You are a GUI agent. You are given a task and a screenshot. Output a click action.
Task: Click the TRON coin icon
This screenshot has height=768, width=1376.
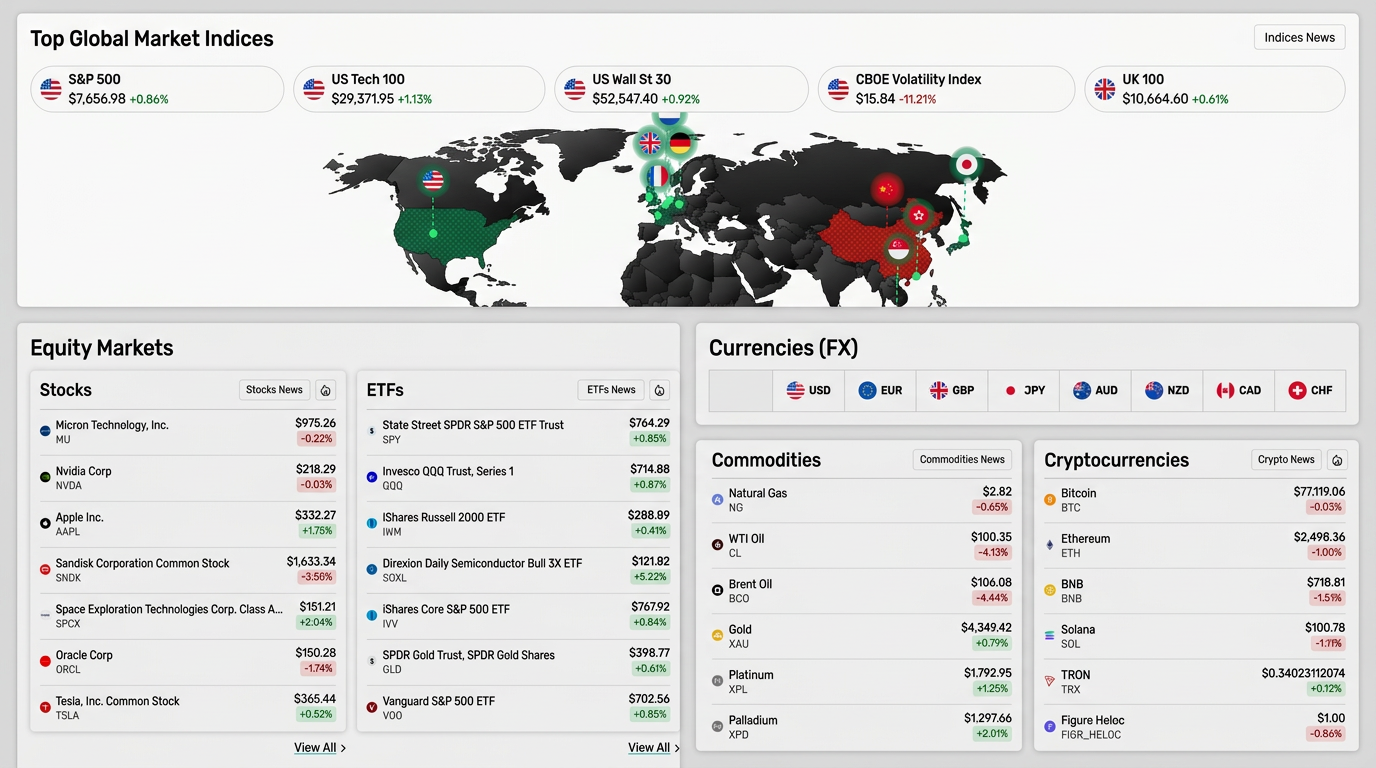coord(1050,681)
